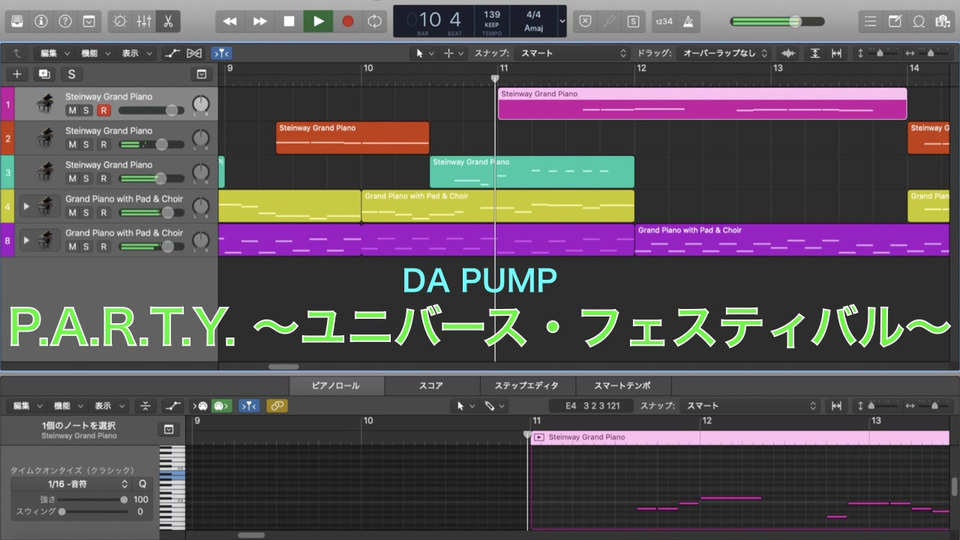This screenshot has height=540, width=960.
Task: Open the piano roll スナップ スマート dropdown
Action: pyautogui.click(x=751, y=406)
